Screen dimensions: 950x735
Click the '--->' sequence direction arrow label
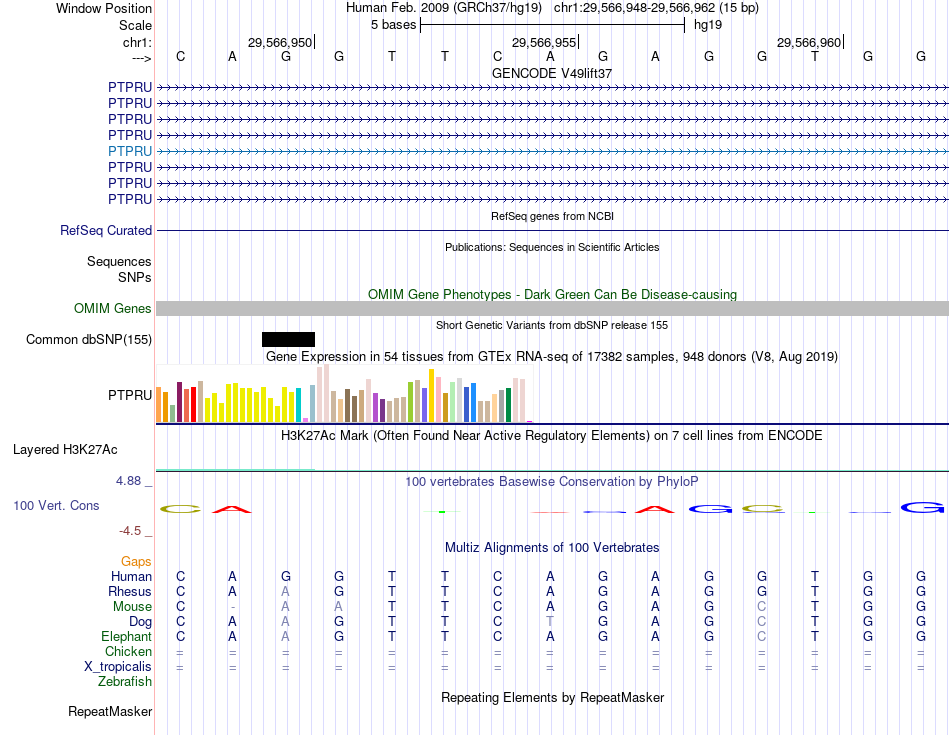pos(142,58)
